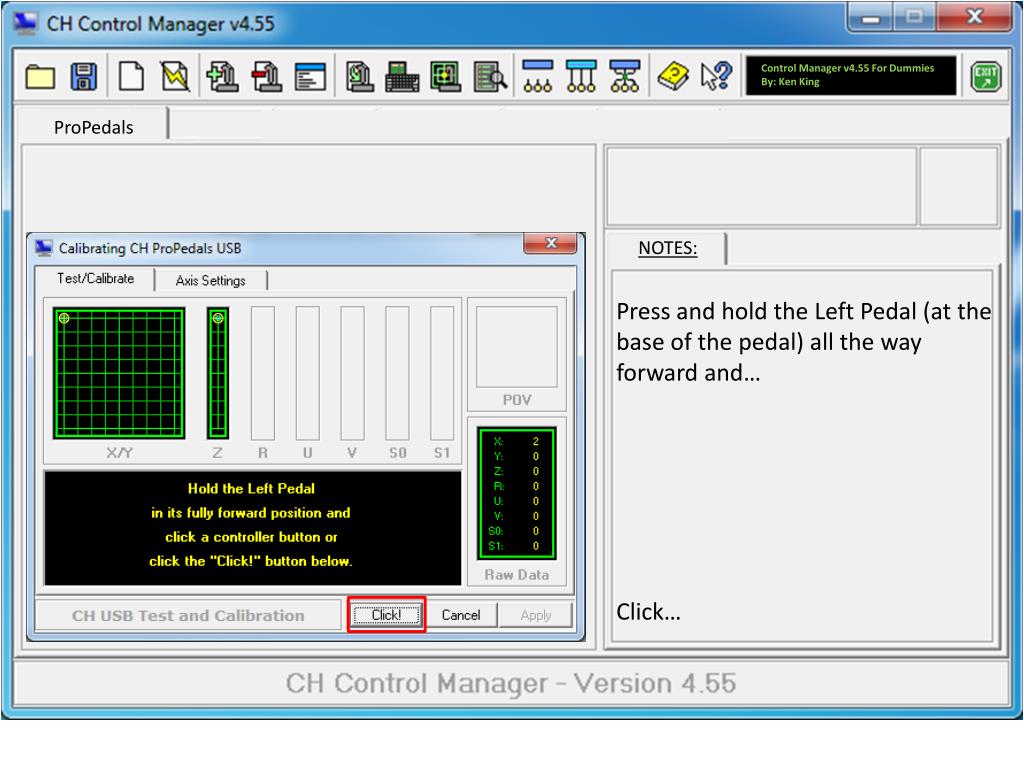Viewport: 1024px width, 768px height.
Task: Click the Calibrating dialog title icon
Action: [44, 248]
